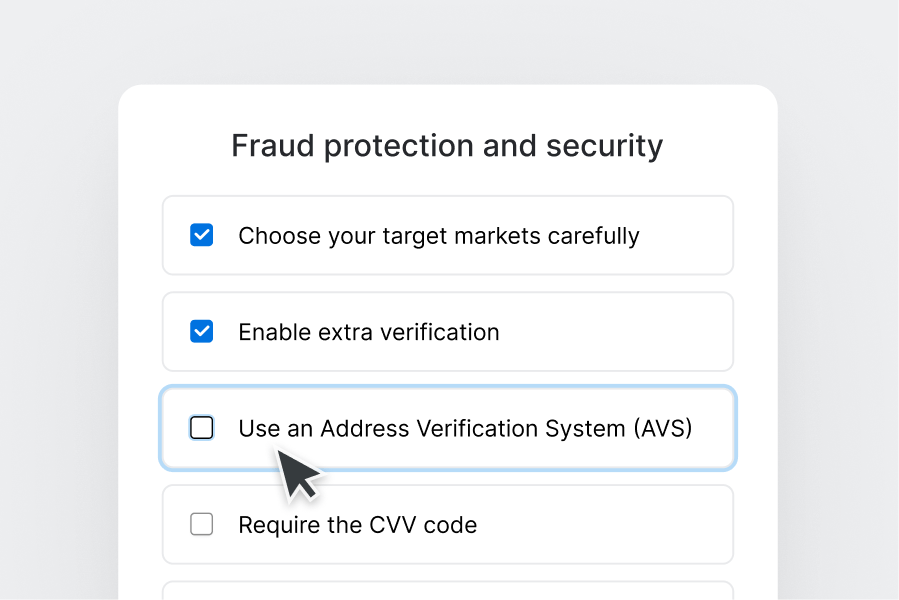Viewport: 899px width, 600px height.
Task: Click the checkmark icon beside extra verification
Action: click(x=201, y=331)
